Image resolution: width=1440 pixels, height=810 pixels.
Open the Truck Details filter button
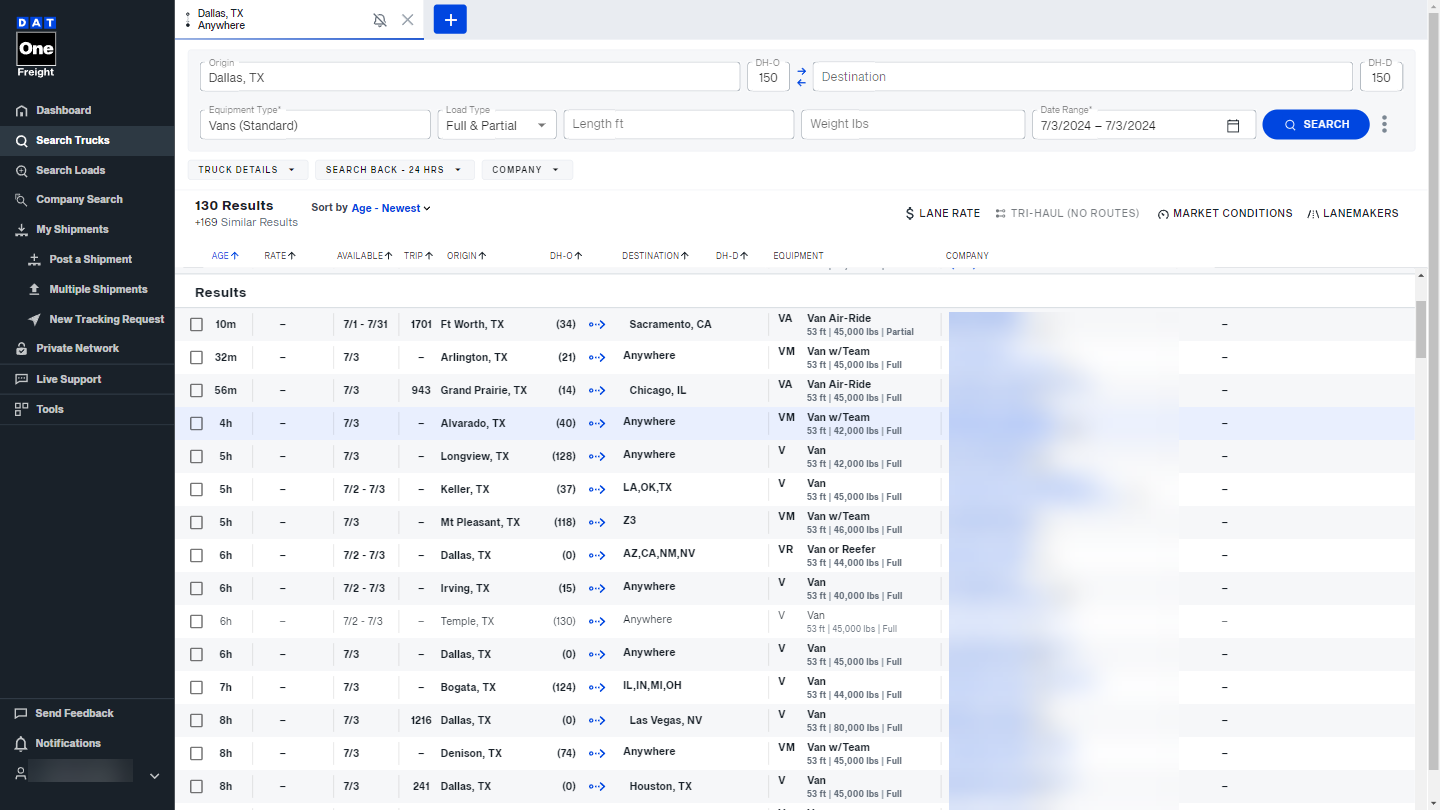247,170
